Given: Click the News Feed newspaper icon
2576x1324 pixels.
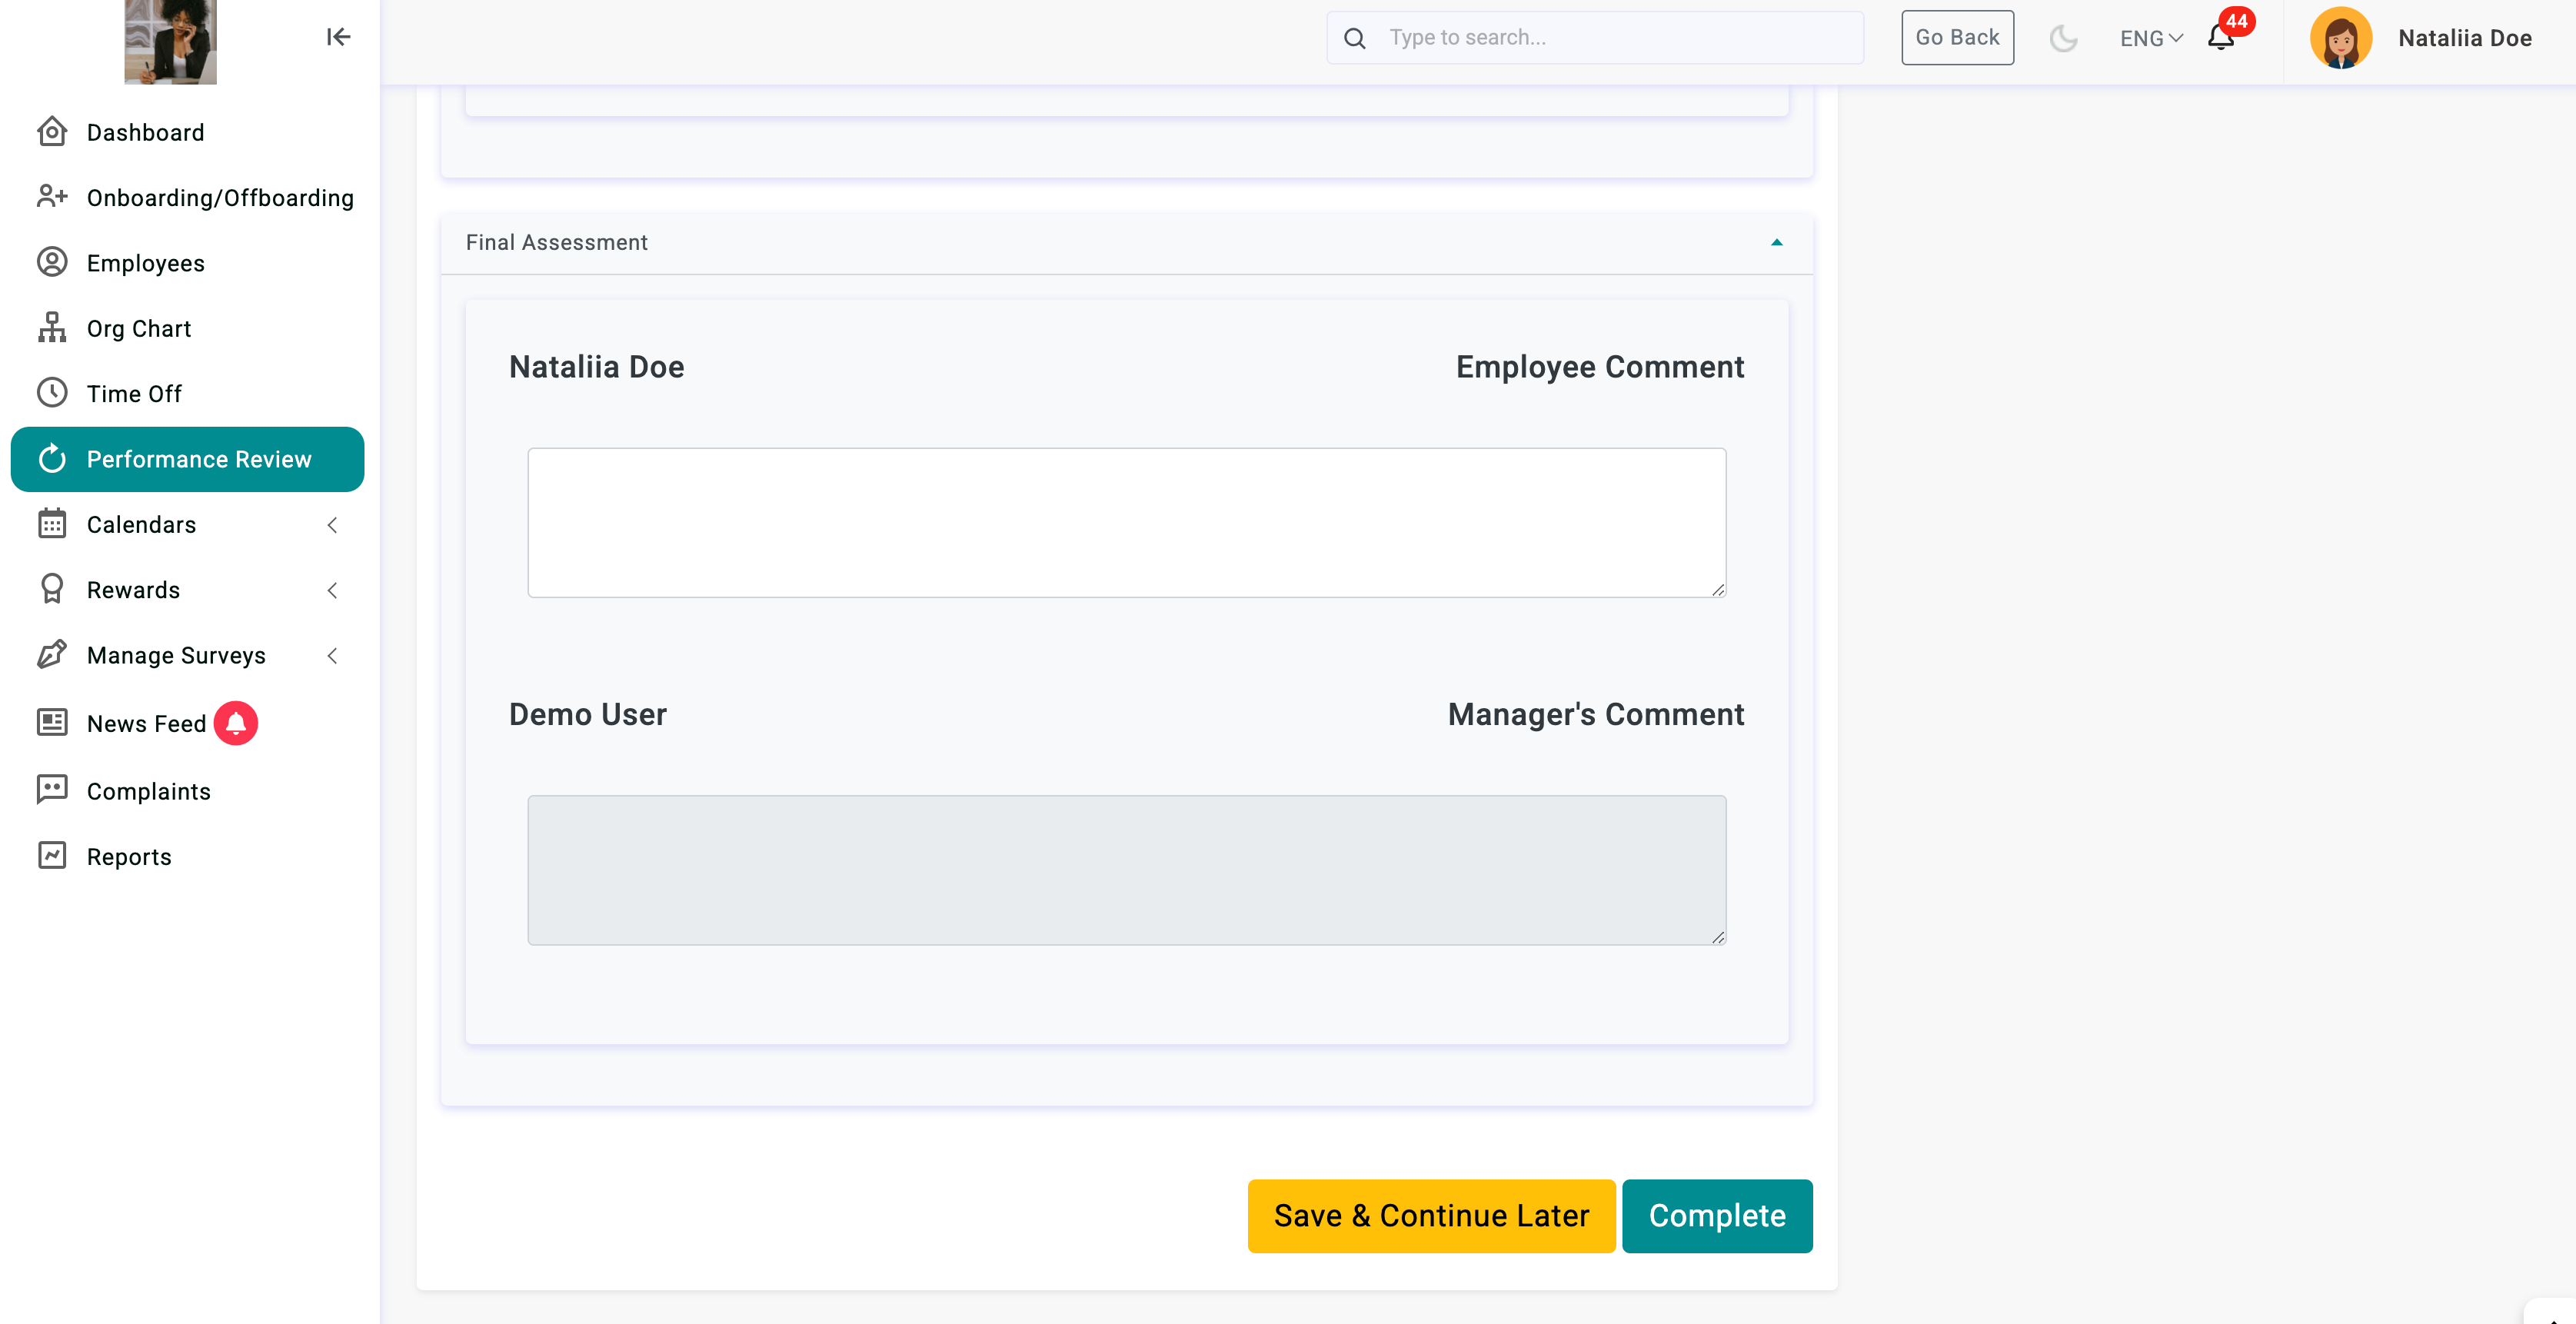Looking at the screenshot, I should 52,723.
